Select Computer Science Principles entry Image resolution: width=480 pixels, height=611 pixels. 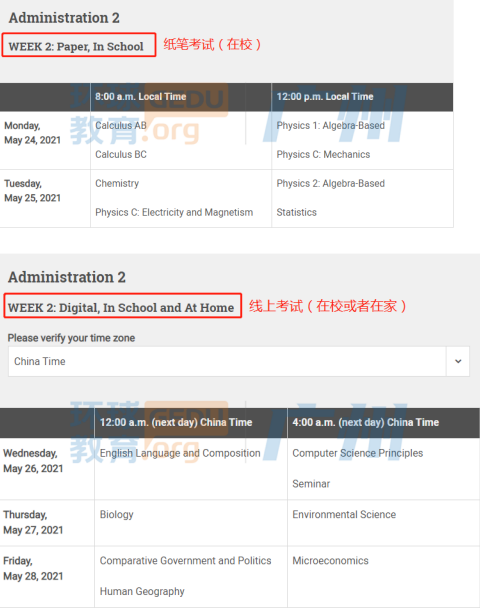(x=357, y=453)
